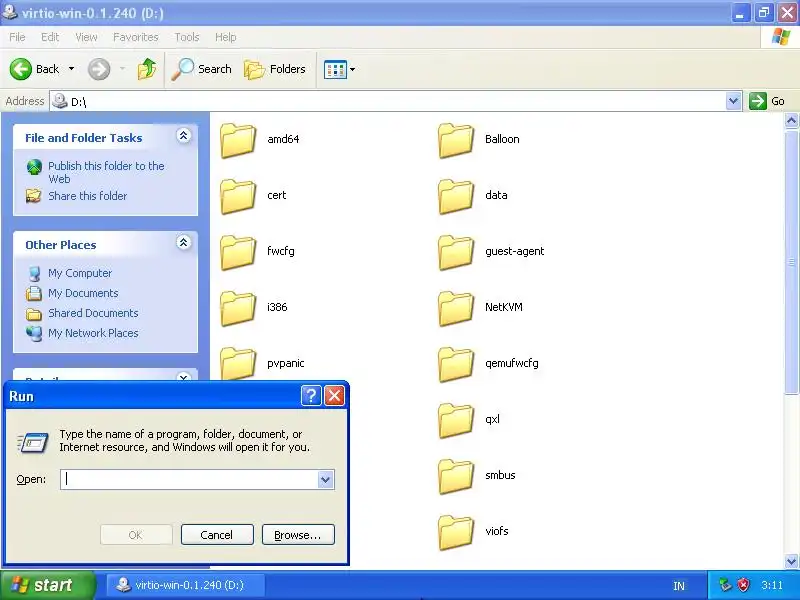Click Cancel in the Run dialog
800x600 pixels.
click(x=217, y=535)
